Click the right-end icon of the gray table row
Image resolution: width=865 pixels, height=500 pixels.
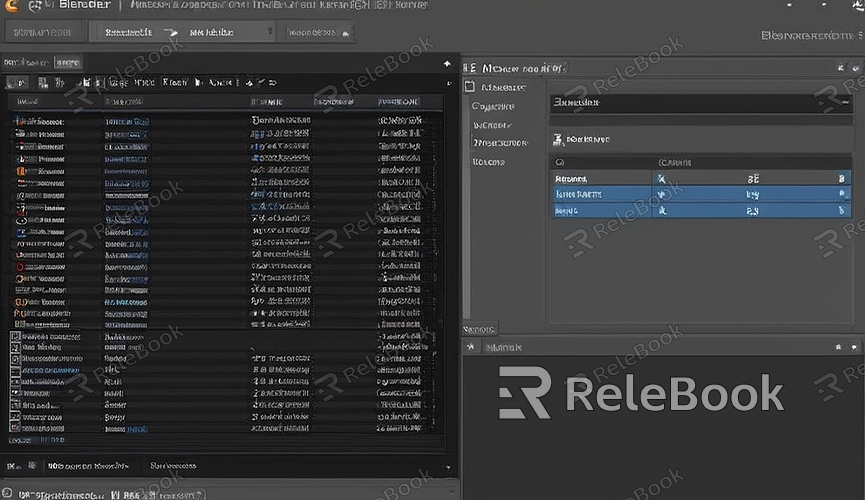coord(841,178)
